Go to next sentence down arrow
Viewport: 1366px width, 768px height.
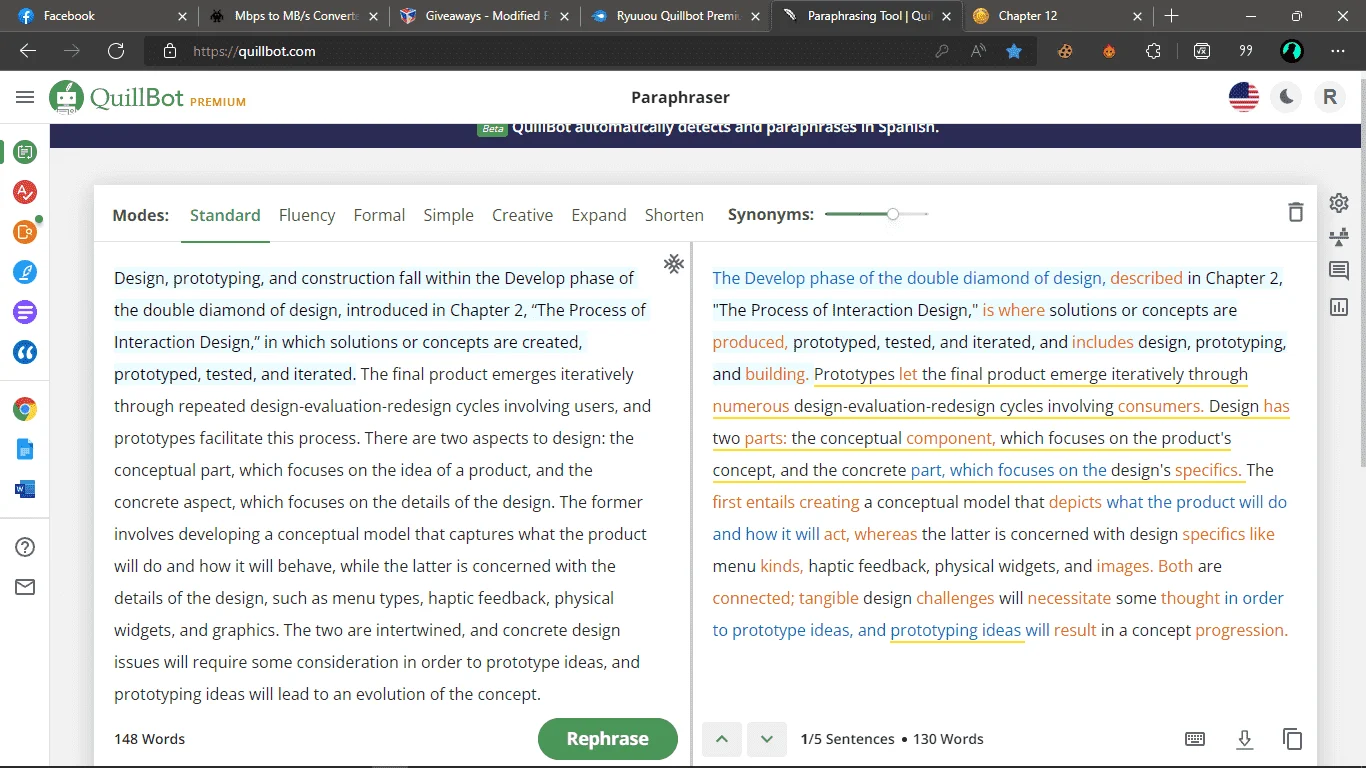(767, 739)
